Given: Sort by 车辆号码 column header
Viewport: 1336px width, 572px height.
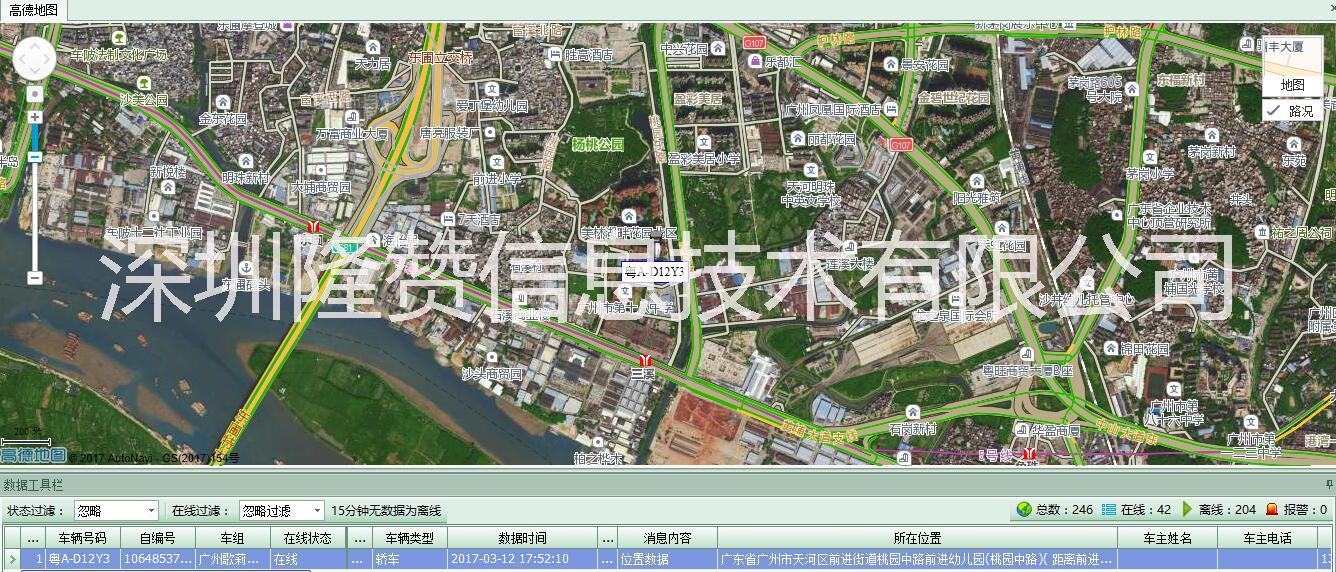Looking at the screenshot, I should pos(83,538).
